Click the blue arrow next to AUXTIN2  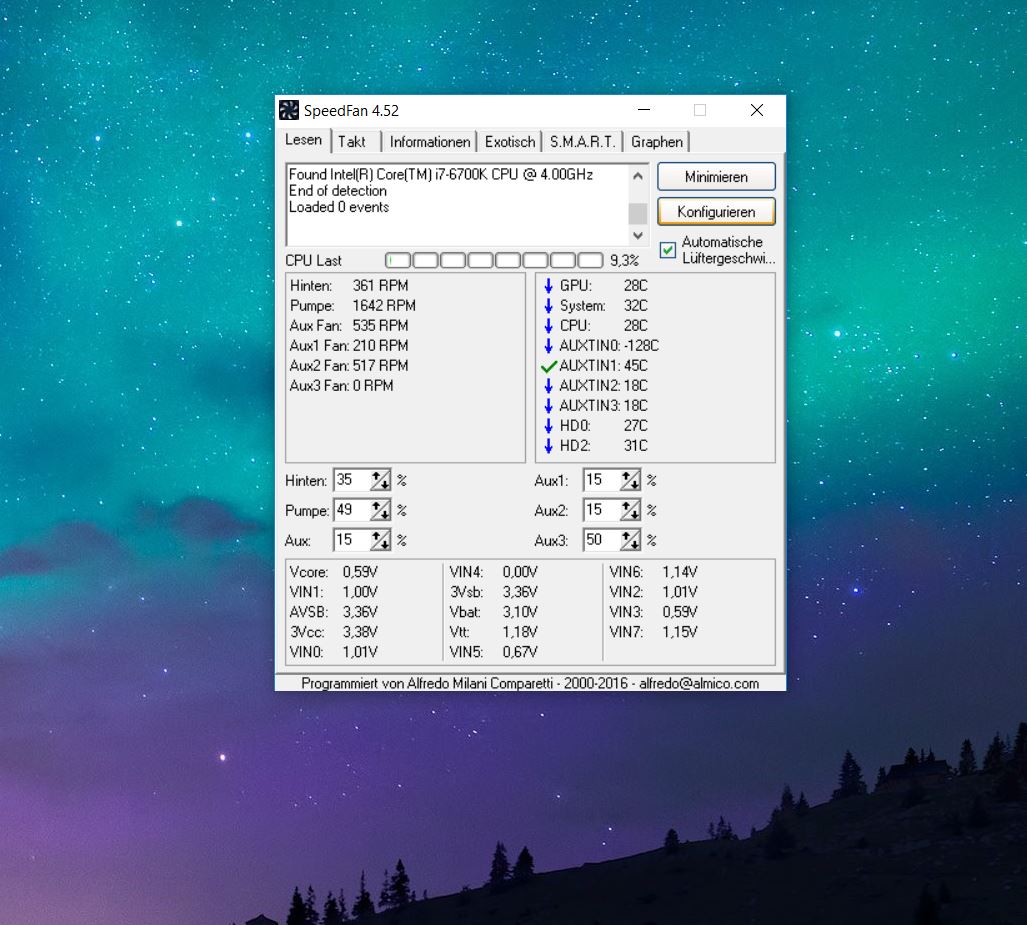(x=549, y=386)
